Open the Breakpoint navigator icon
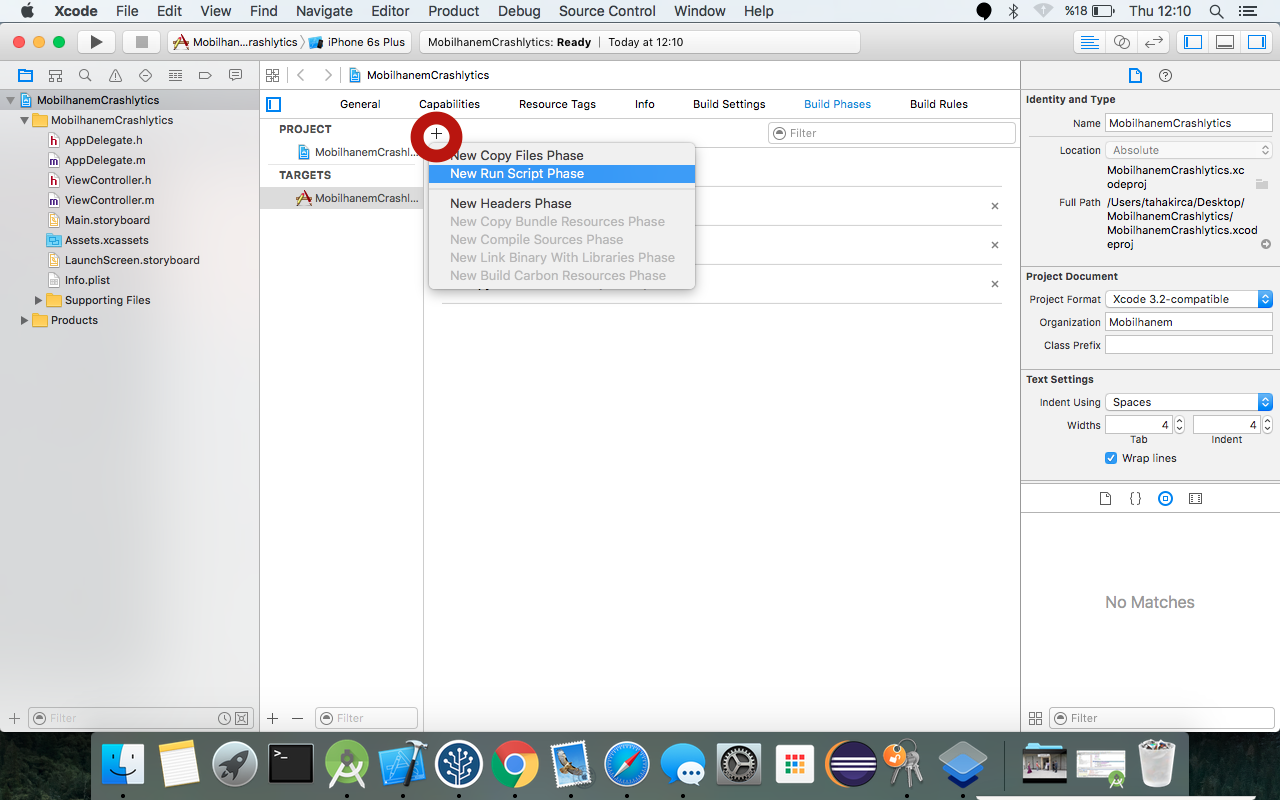This screenshot has height=800, width=1280. [205, 75]
